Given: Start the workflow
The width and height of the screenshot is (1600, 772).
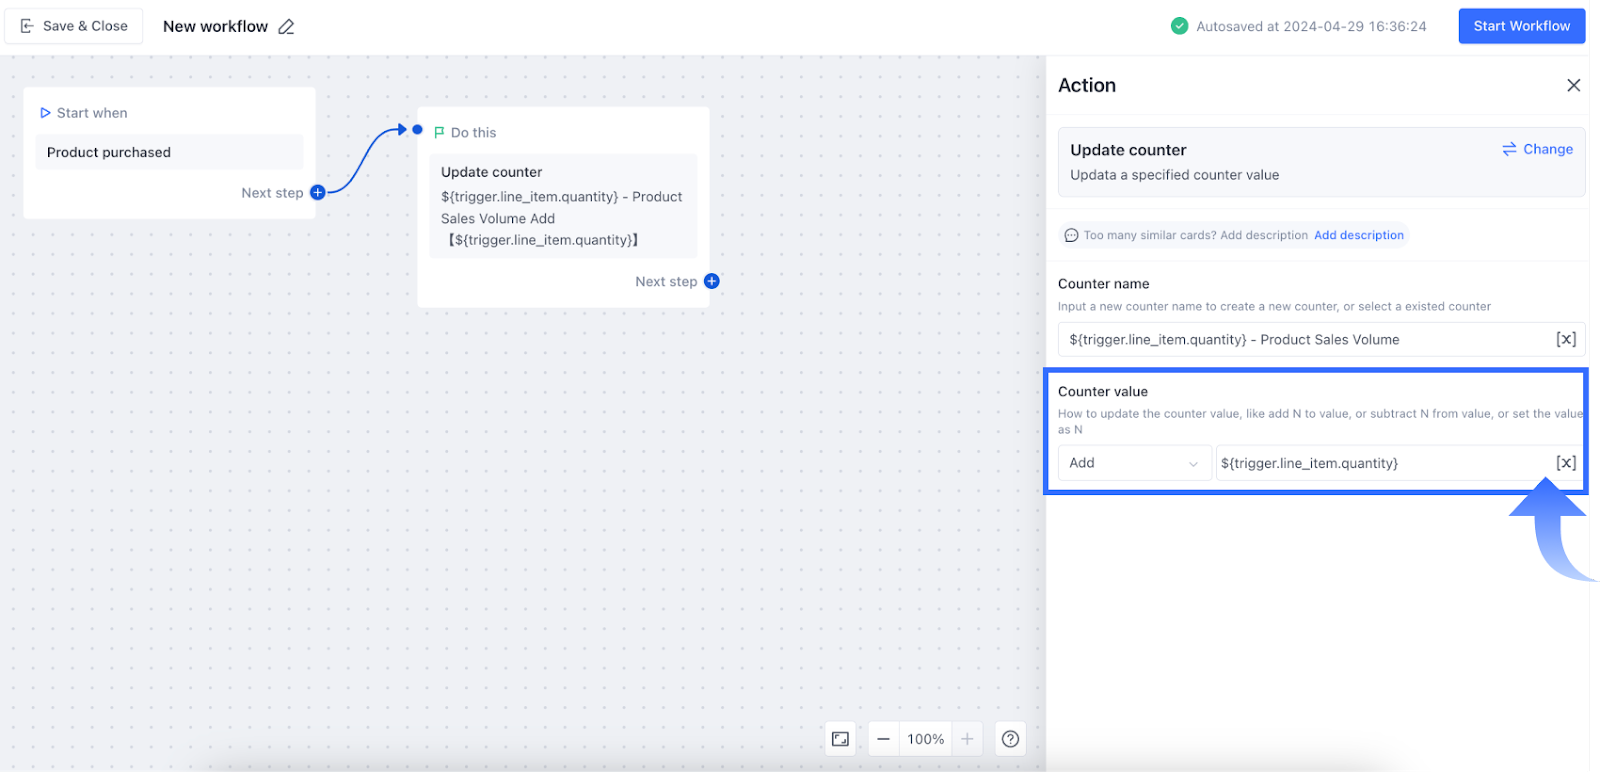Looking at the screenshot, I should (1521, 26).
